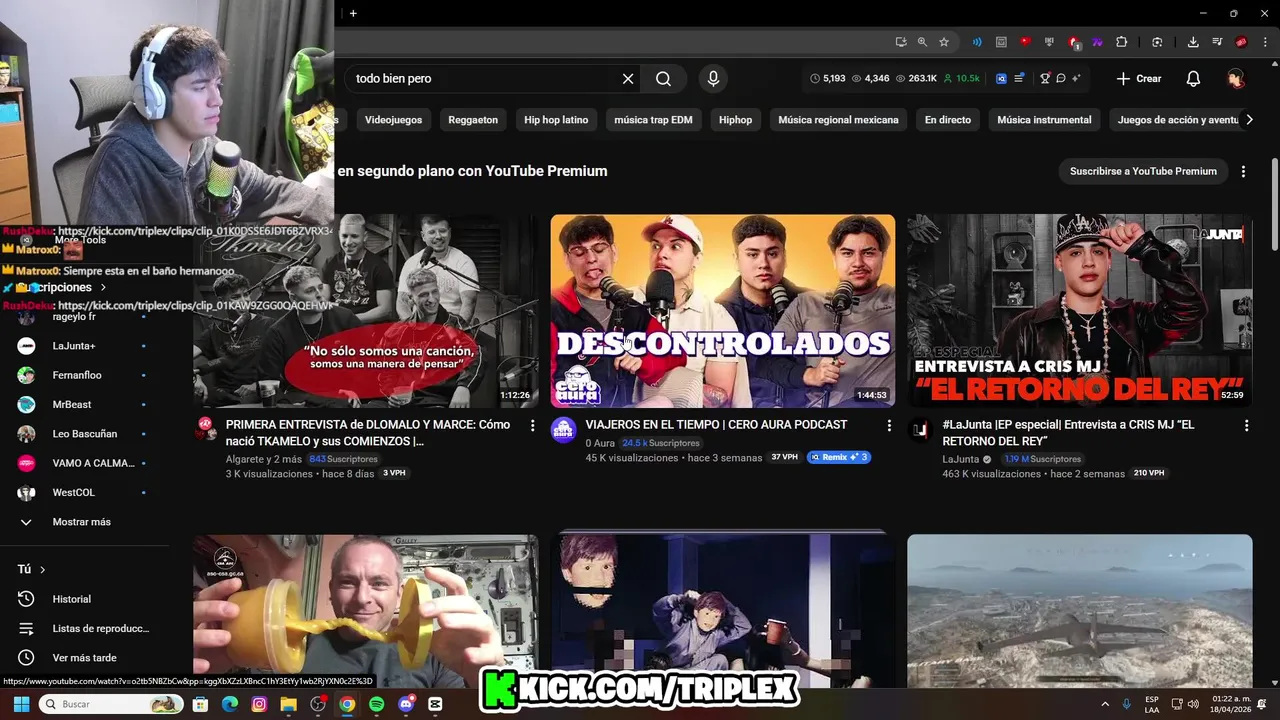Open the Chrome extensions puzzle icon

[x=1121, y=42]
